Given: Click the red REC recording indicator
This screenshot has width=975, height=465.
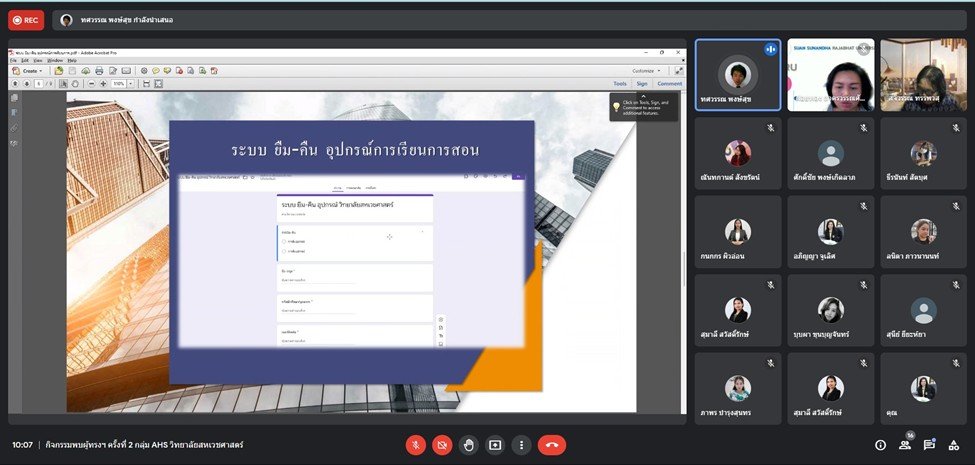Looking at the screenshot, I should coord(26,19).
